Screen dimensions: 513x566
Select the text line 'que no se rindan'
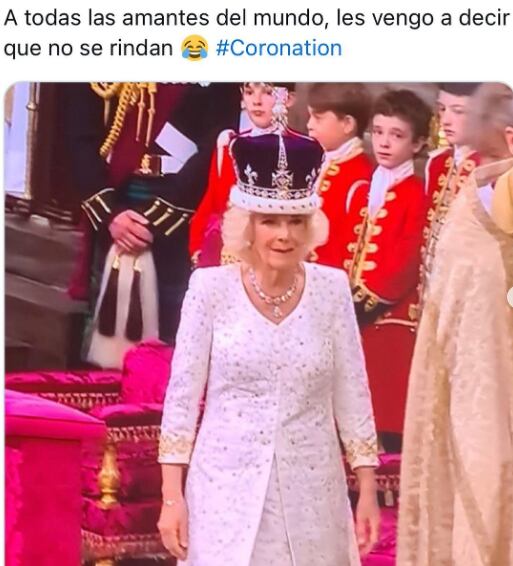click(x=88, y=48)
